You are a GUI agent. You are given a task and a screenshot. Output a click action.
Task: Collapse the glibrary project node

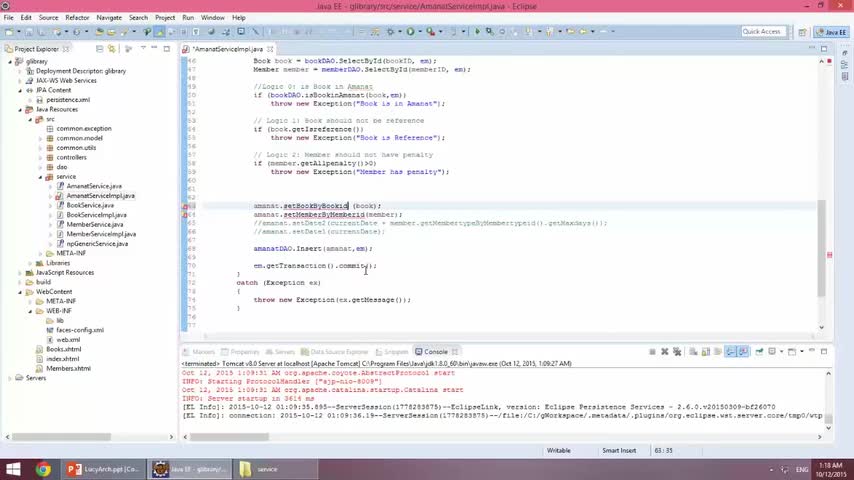coord(10,62)
